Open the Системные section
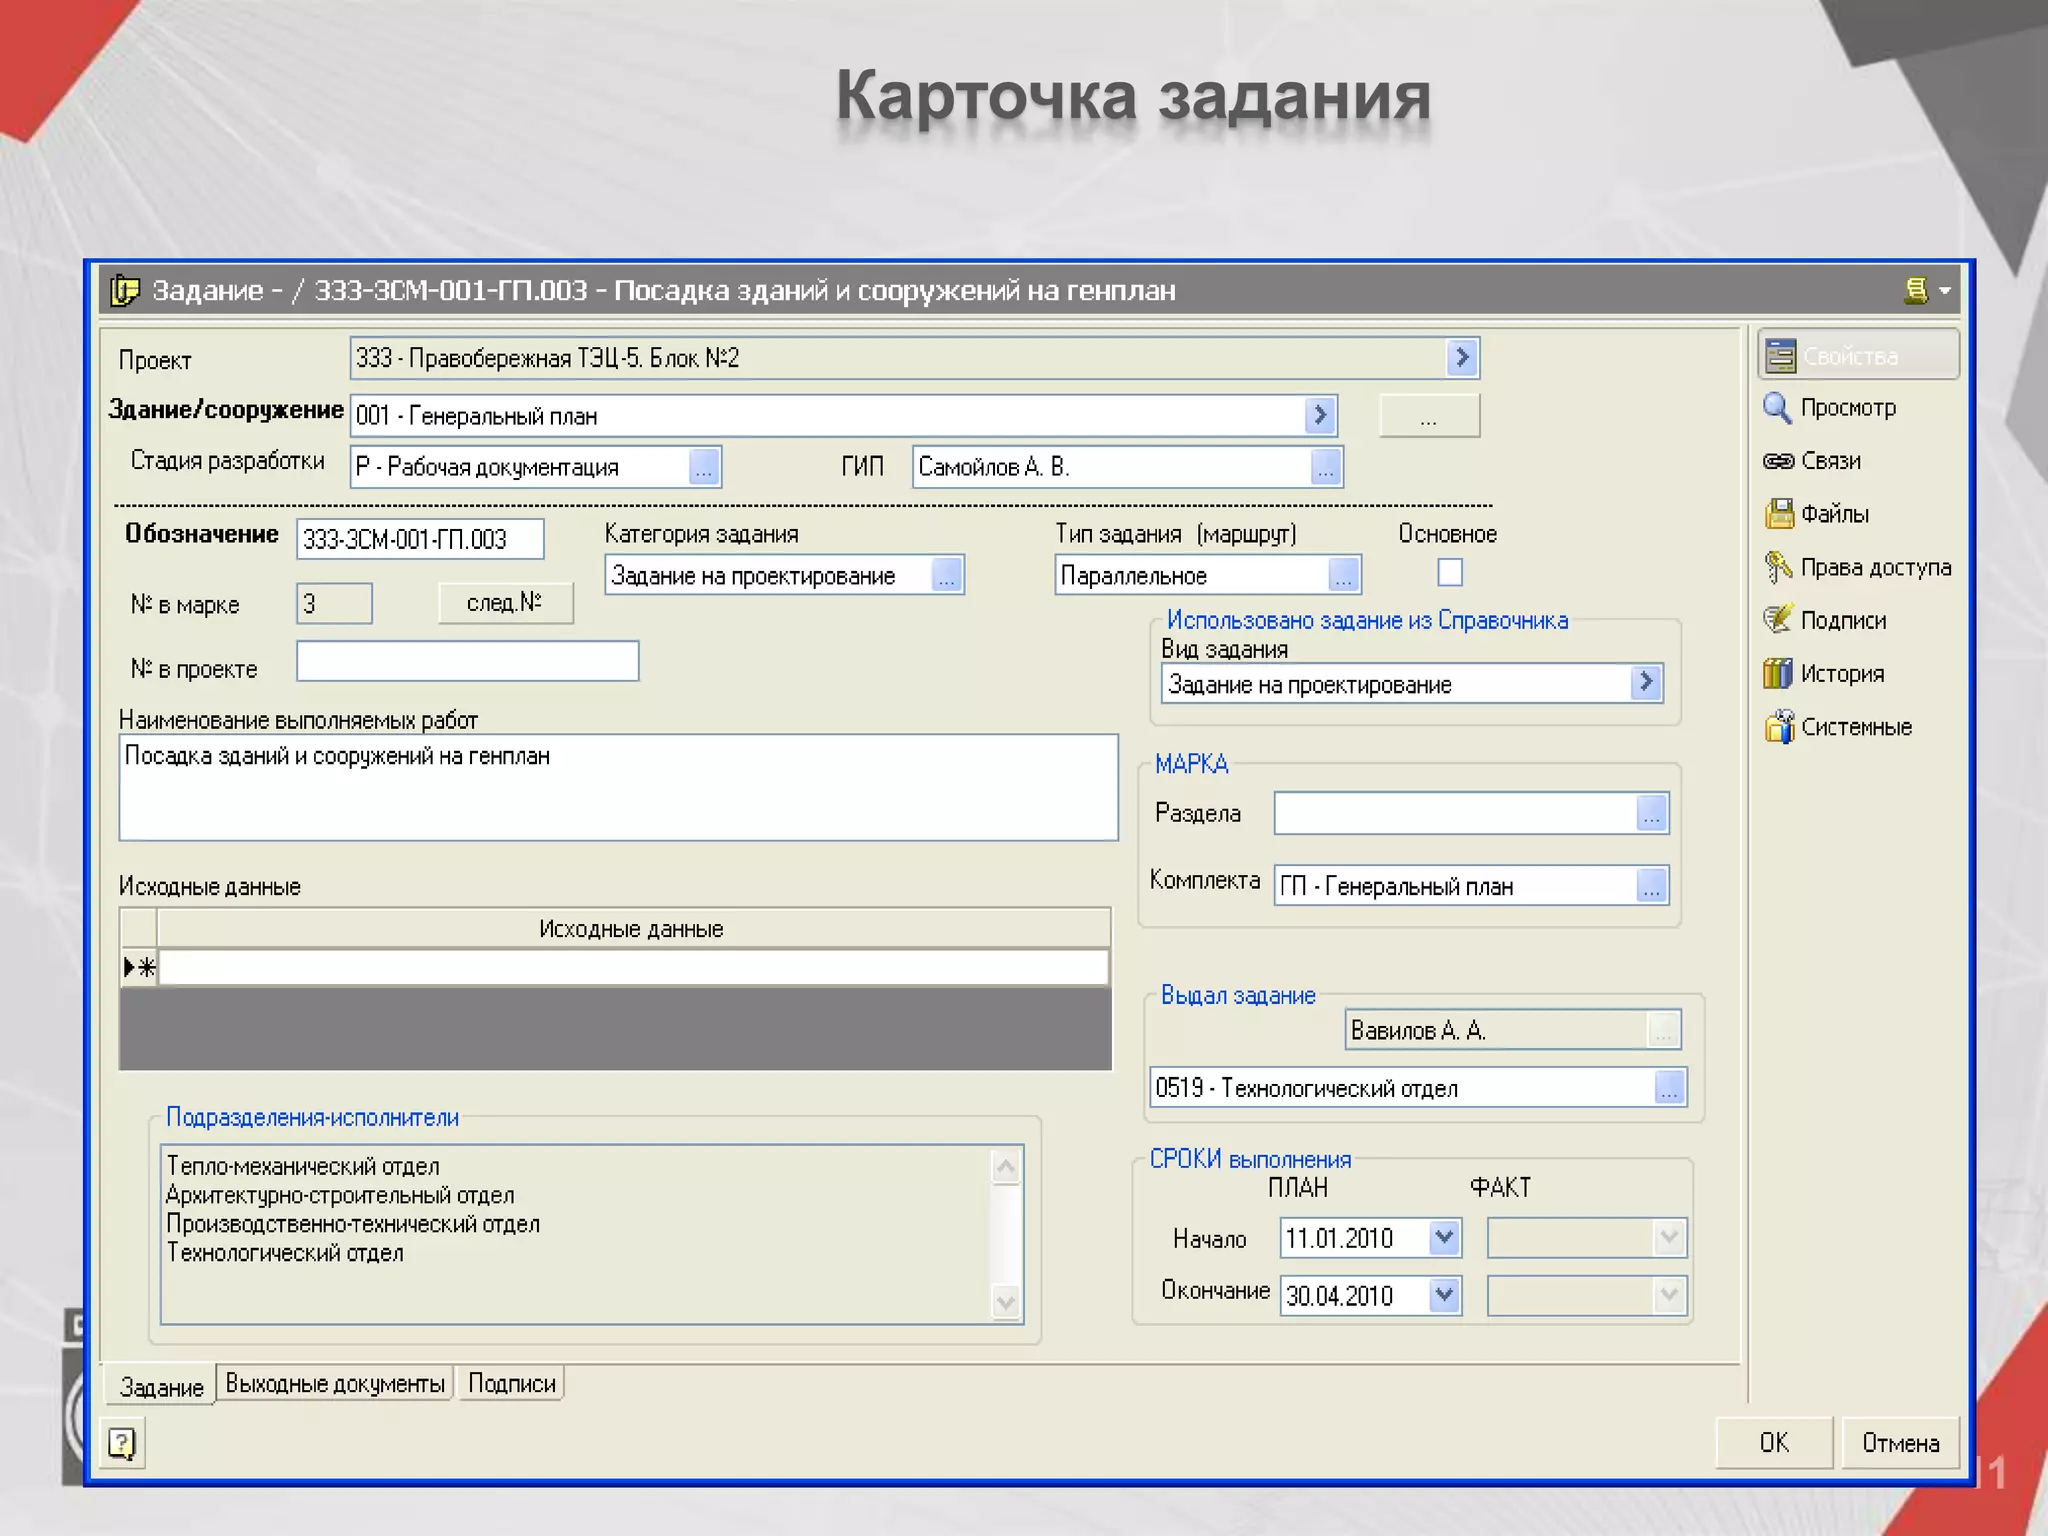The image size is (2048, 1536). pos(1838,727)
